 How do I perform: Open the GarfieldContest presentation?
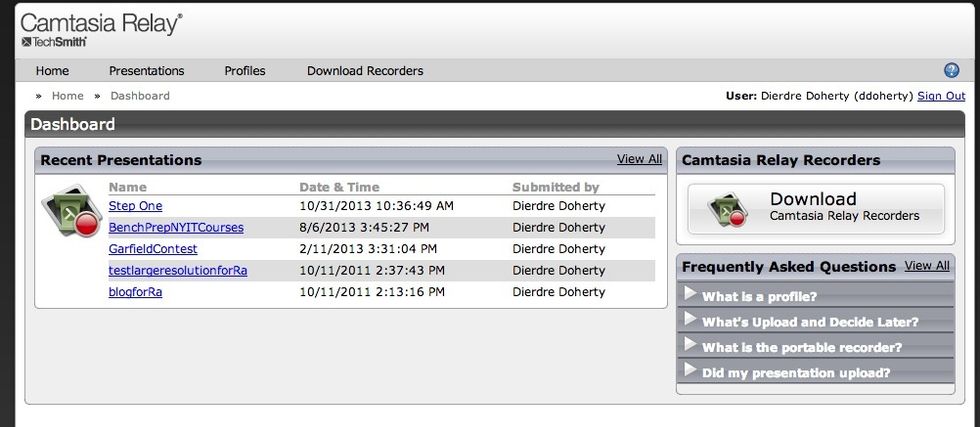[153, 249]
